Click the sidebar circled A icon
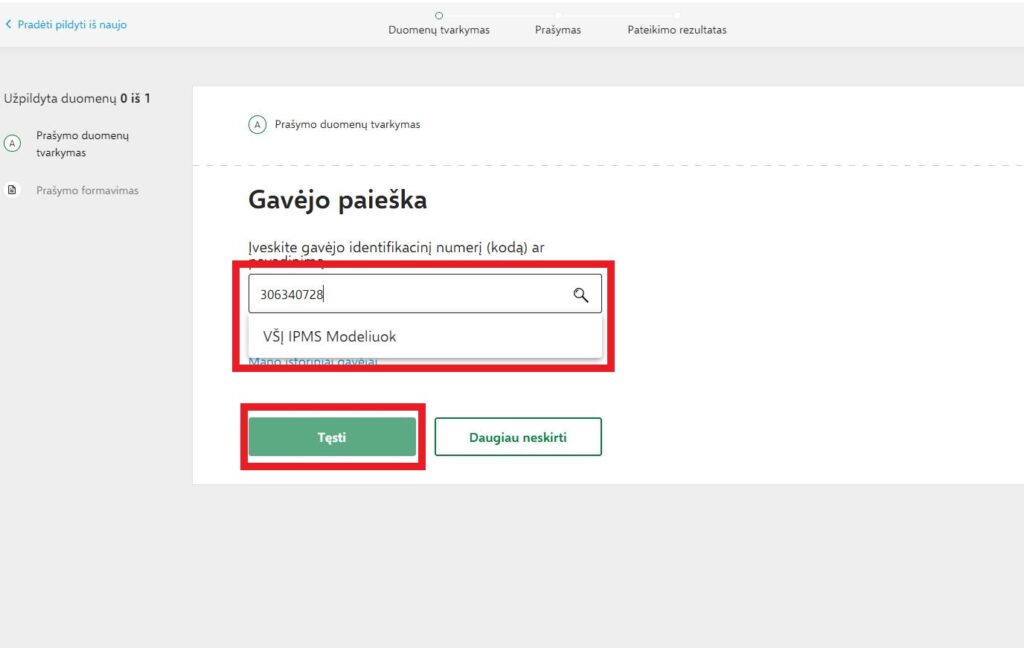This screenshot has height=648, width=1024. pyautogui.click(x=13, y=144)
